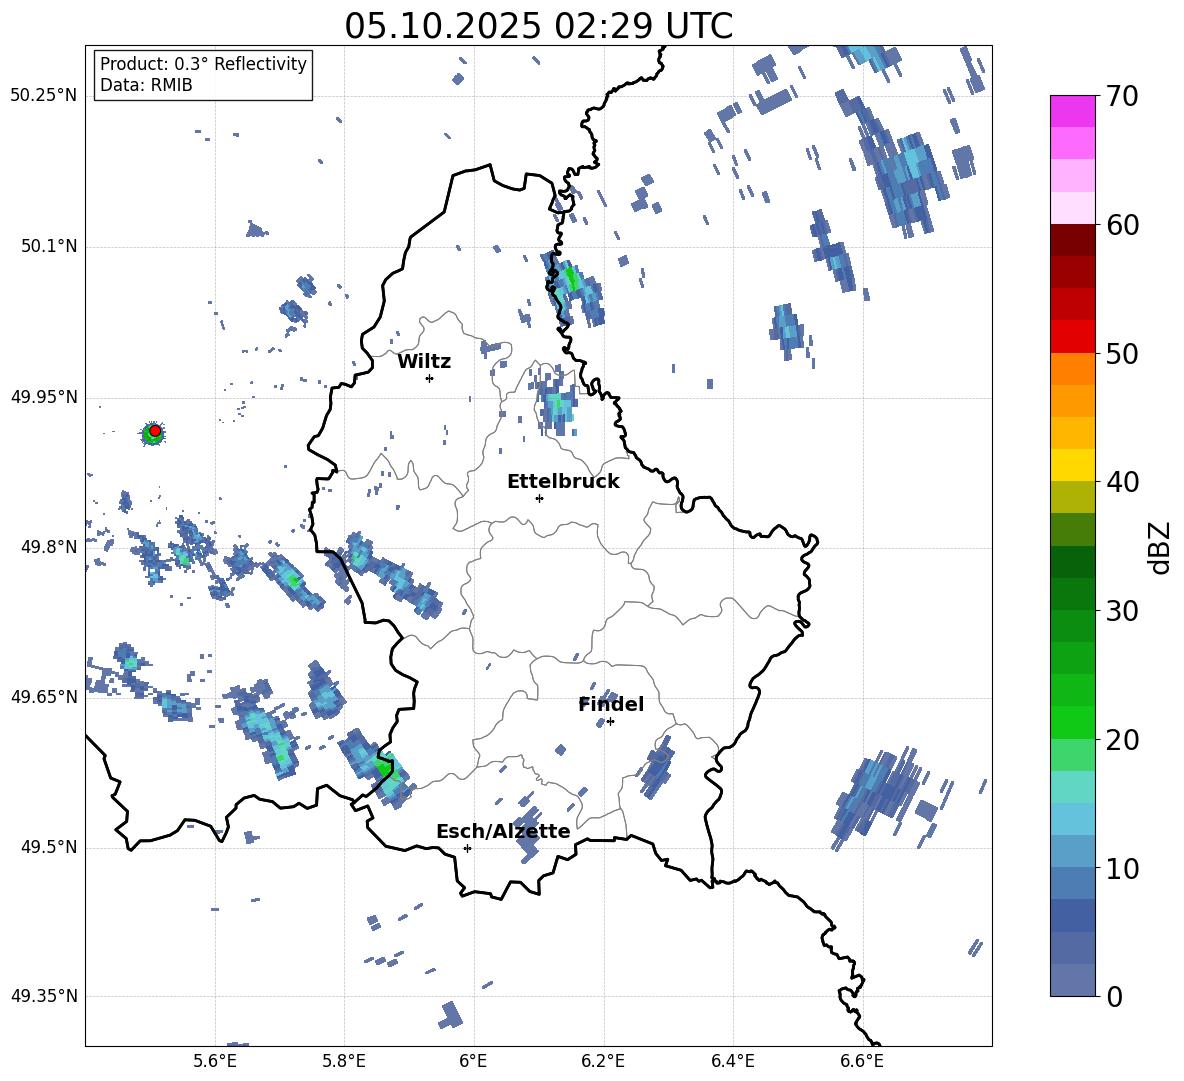1184x1081 pixels.
Task: Click the Product: 0.3° Reflectivity label
Action: coord(203,63)
